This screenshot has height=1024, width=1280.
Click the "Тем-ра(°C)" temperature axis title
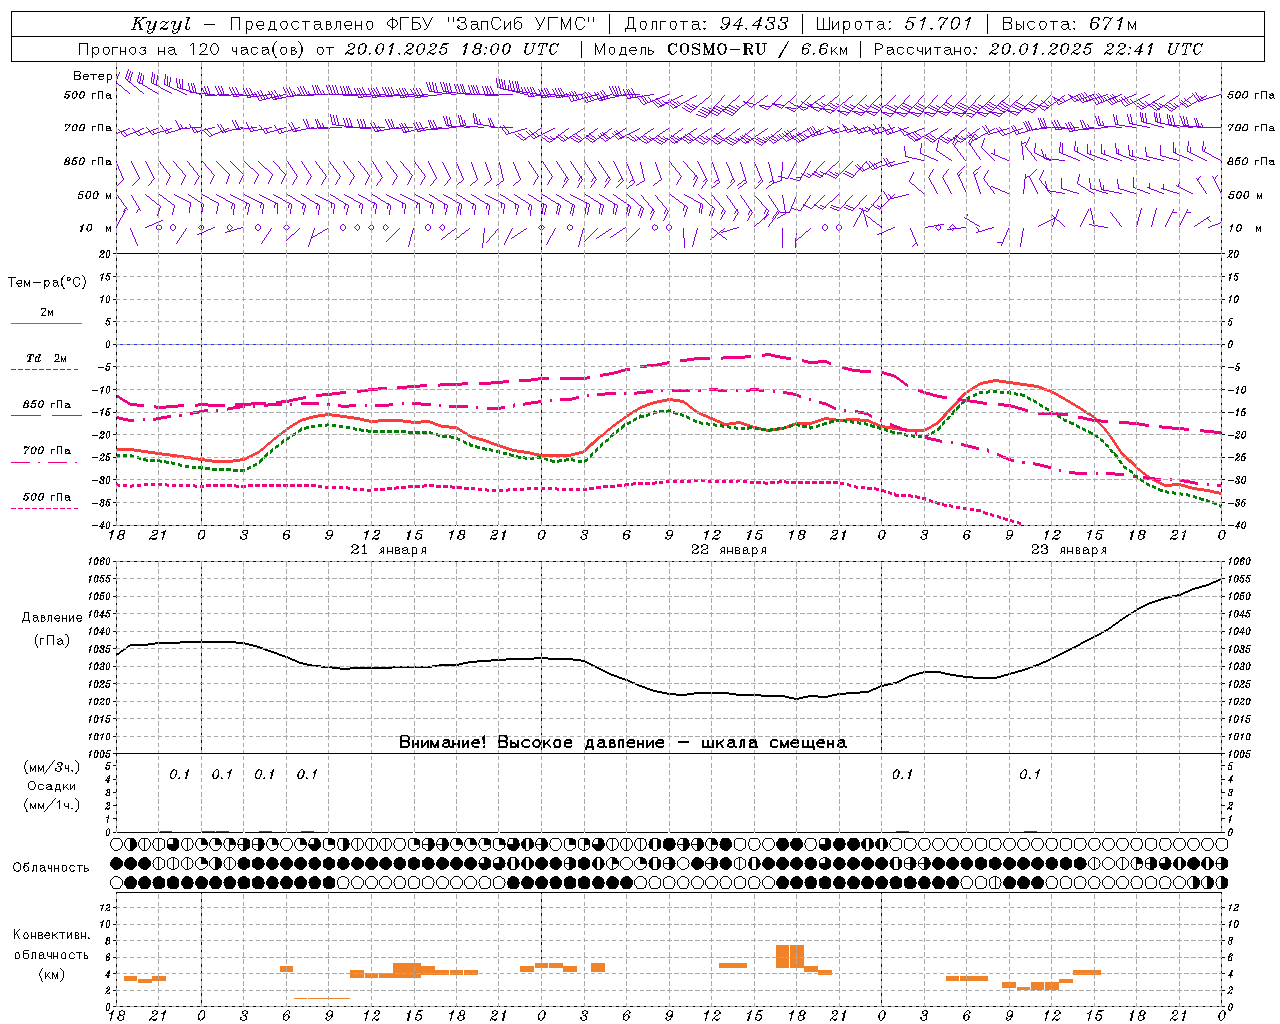[47, 283]
